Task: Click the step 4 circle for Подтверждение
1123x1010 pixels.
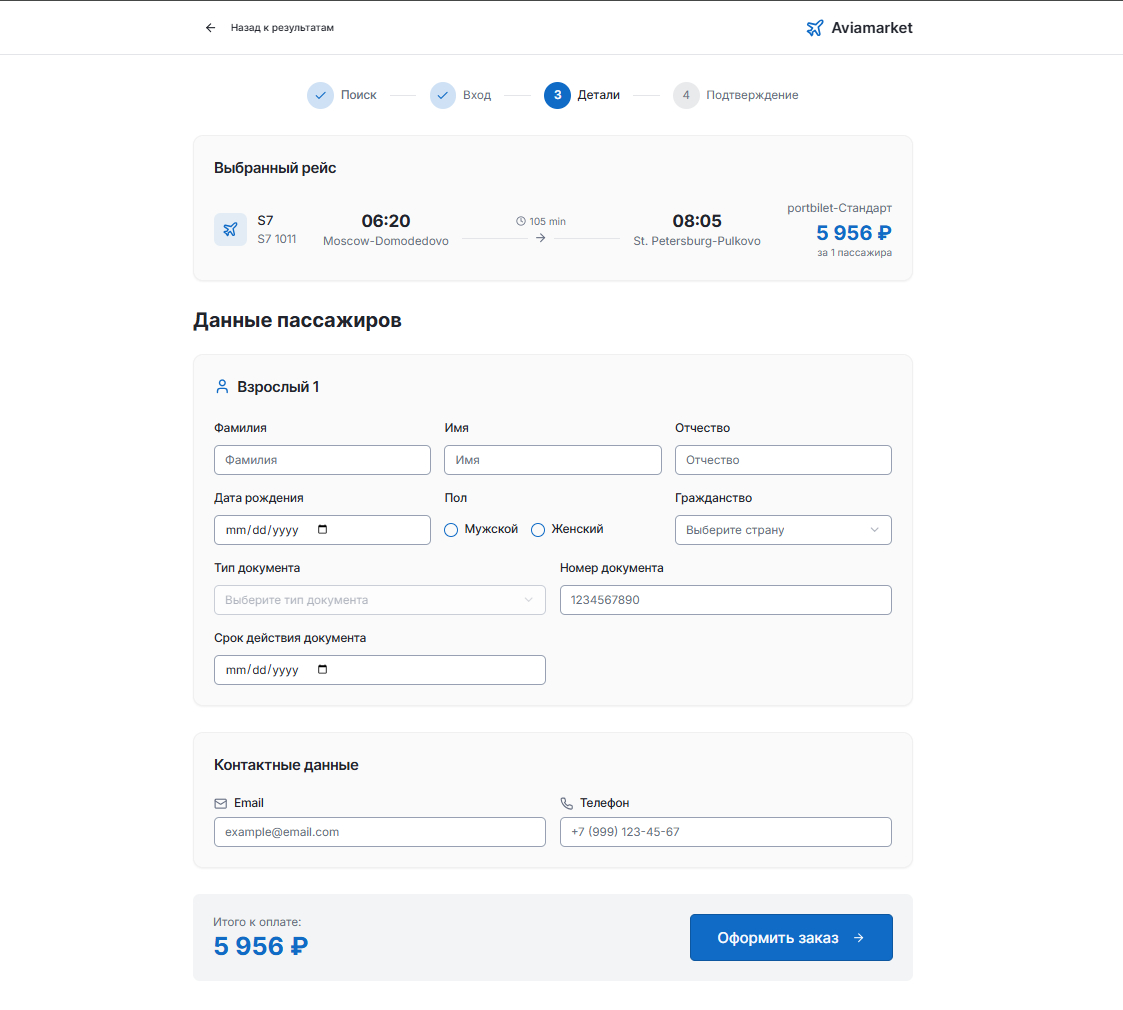Action: pyautogui.click(x=686, y=95)
